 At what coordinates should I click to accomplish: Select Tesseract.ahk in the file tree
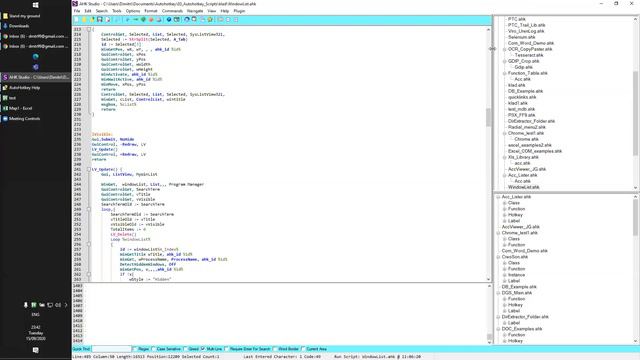click(x=529, y=55)
